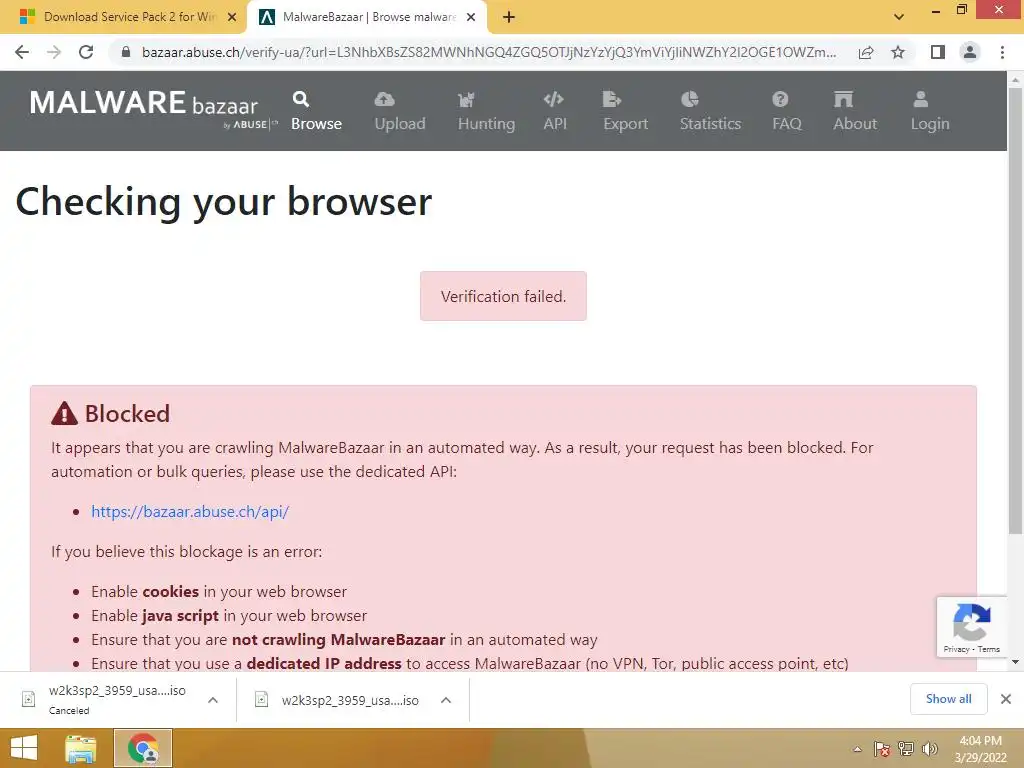Open reCAPTCHA Privacy link
The width and height of the screenshot is (1024, 768).
(955, 649)
